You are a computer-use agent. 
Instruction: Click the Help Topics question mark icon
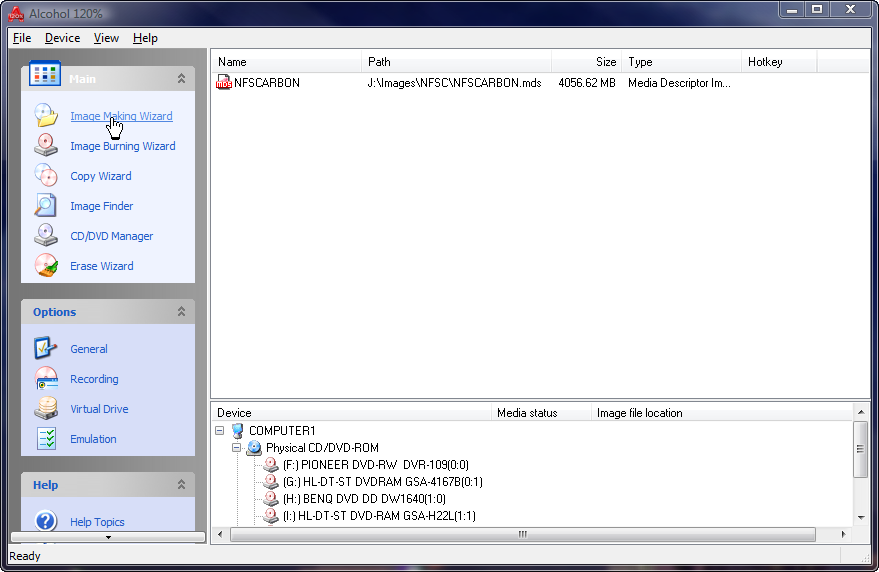point(46,520)
